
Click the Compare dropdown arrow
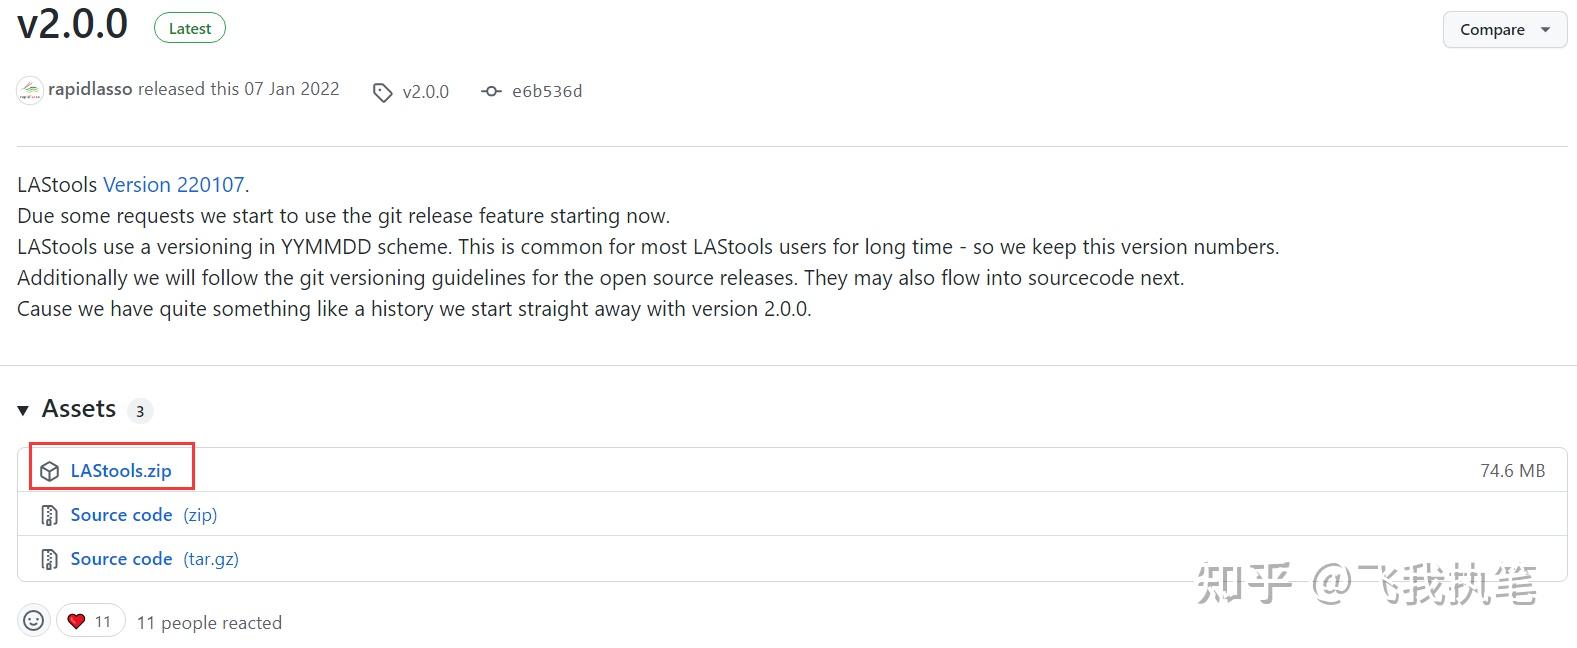point(1545,29)
